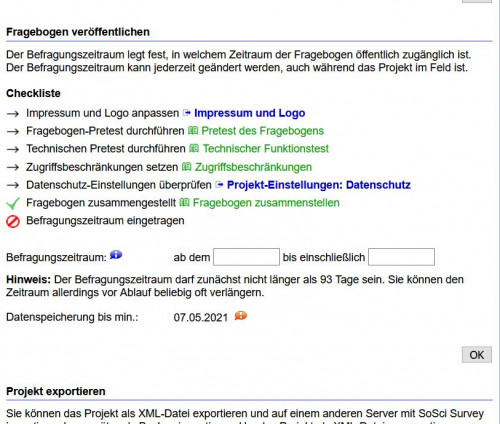The height and width of the screenshot is (424, 500).
Task: Click the red prohibited icon before Befragungszeitraum eingetragen
Action: pos(13,221)
